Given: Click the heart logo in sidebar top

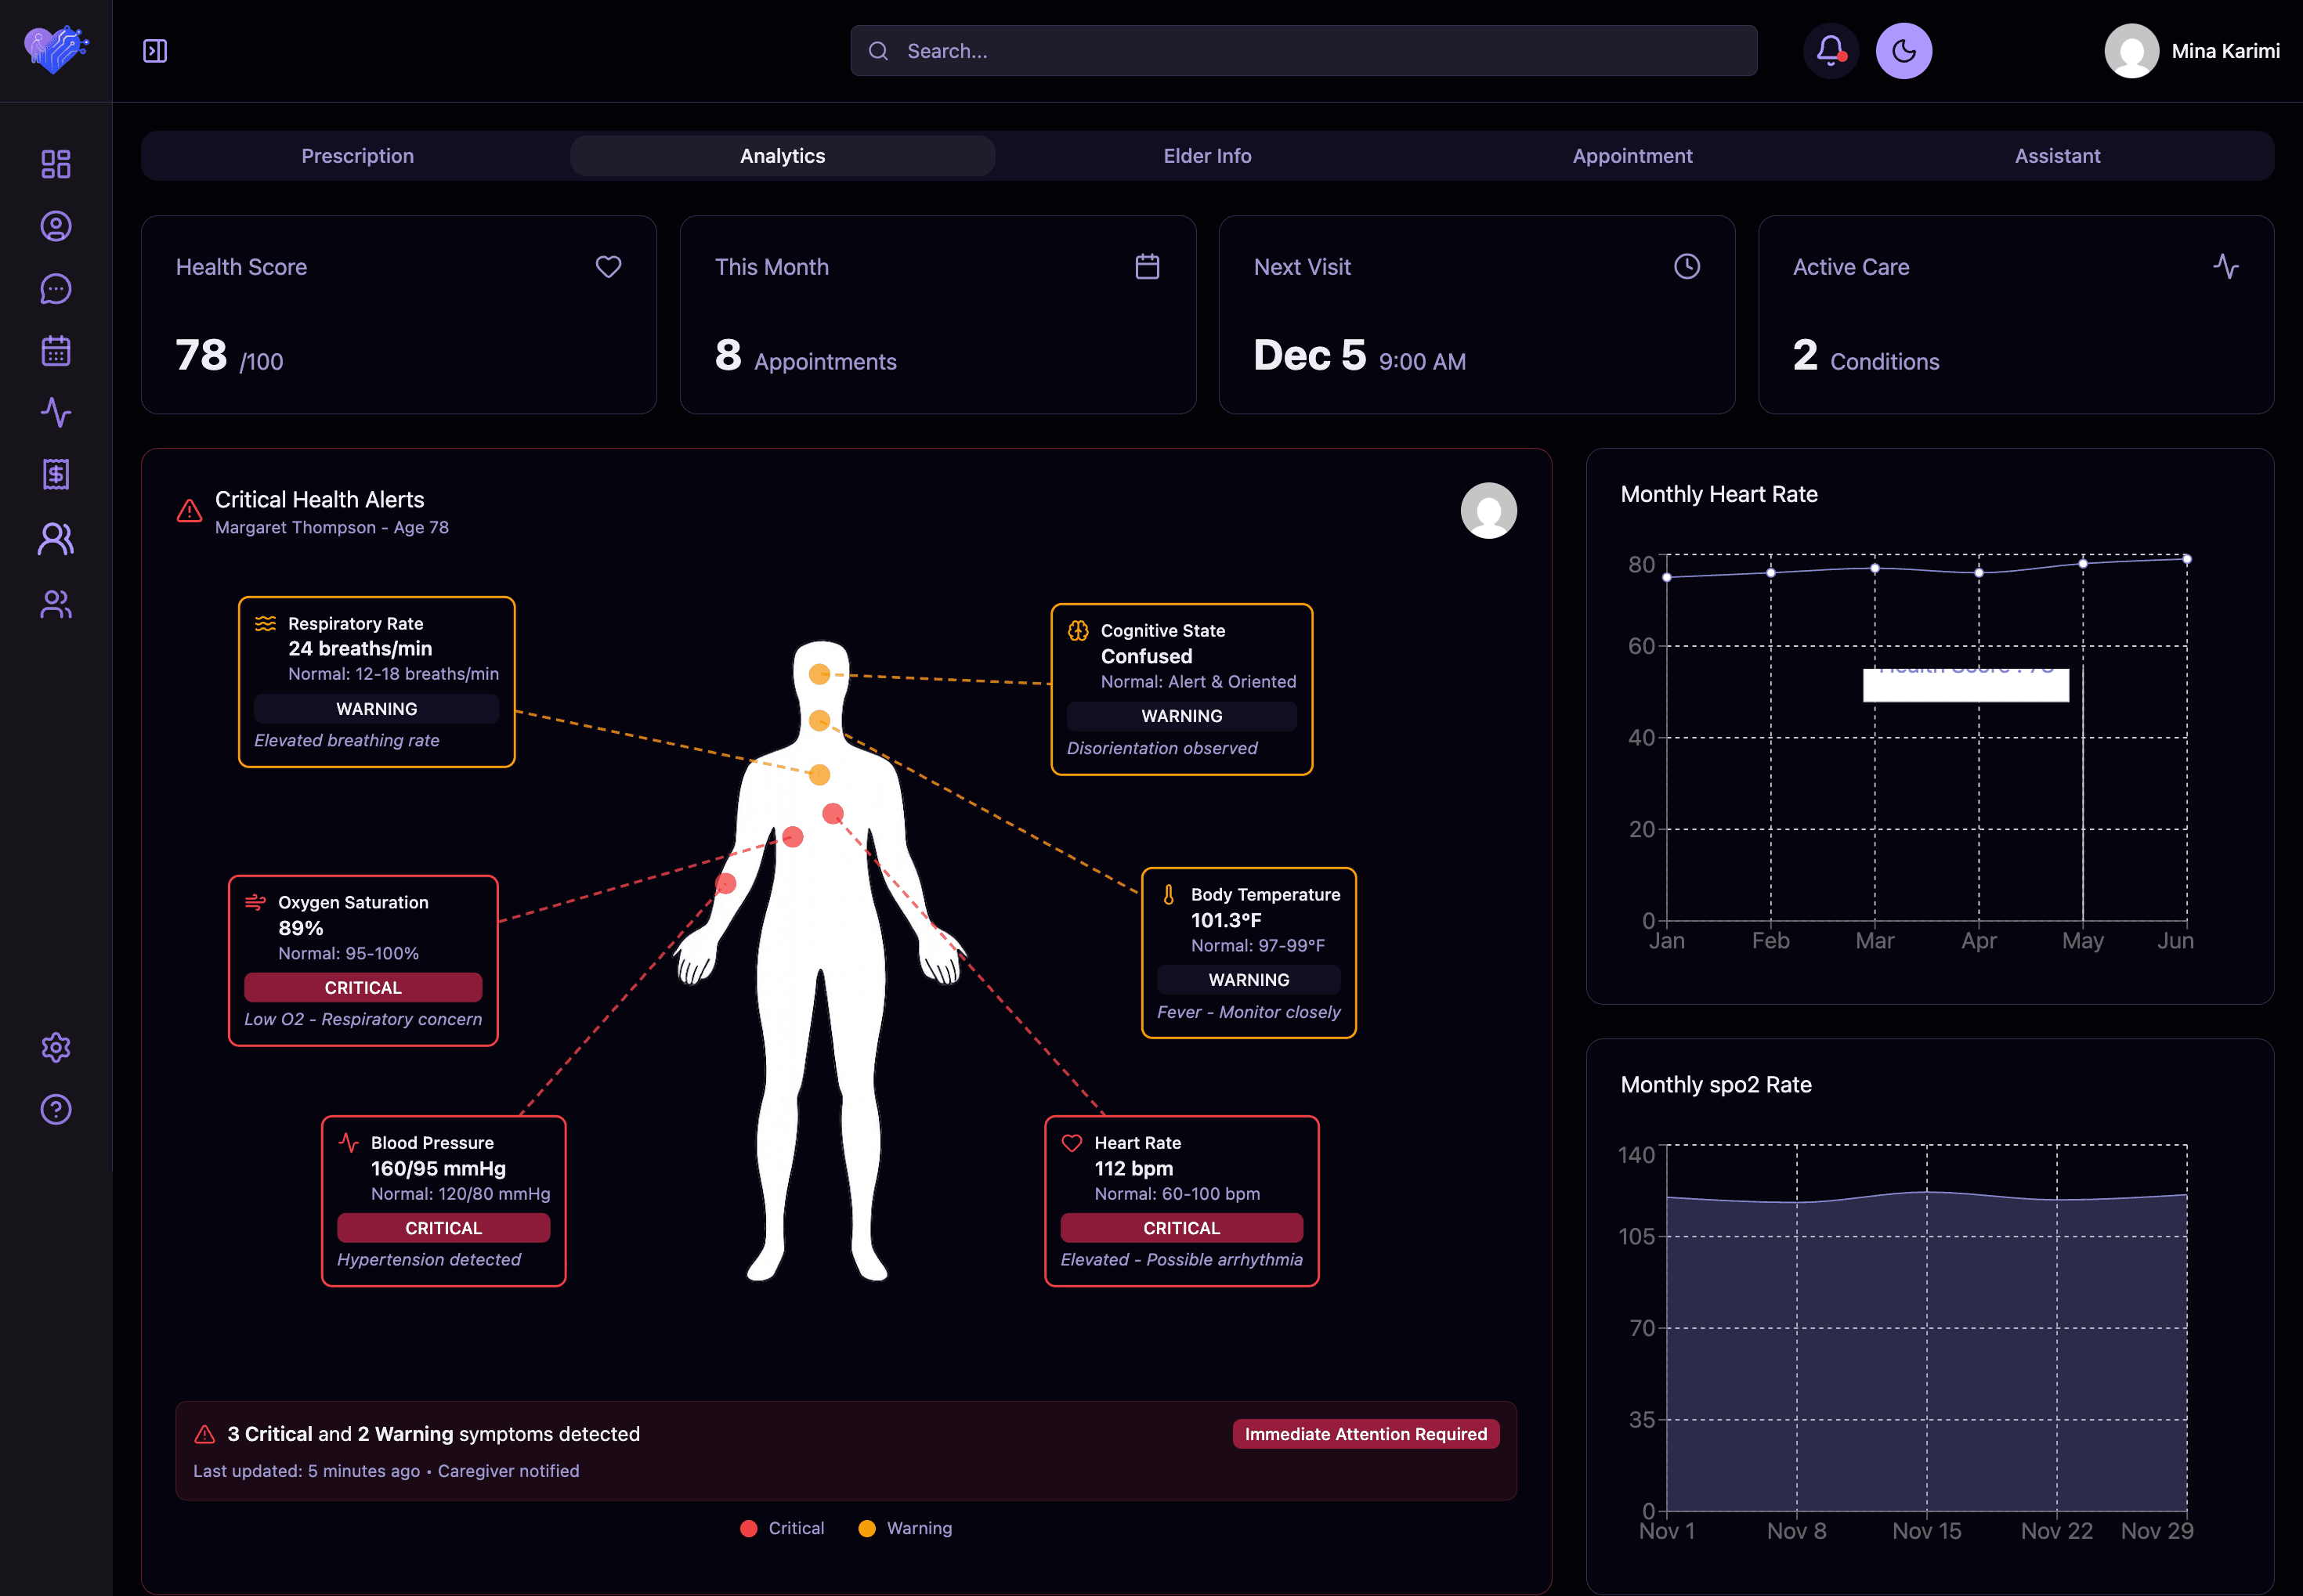Looking at the screenshot, I should [56, 50].
